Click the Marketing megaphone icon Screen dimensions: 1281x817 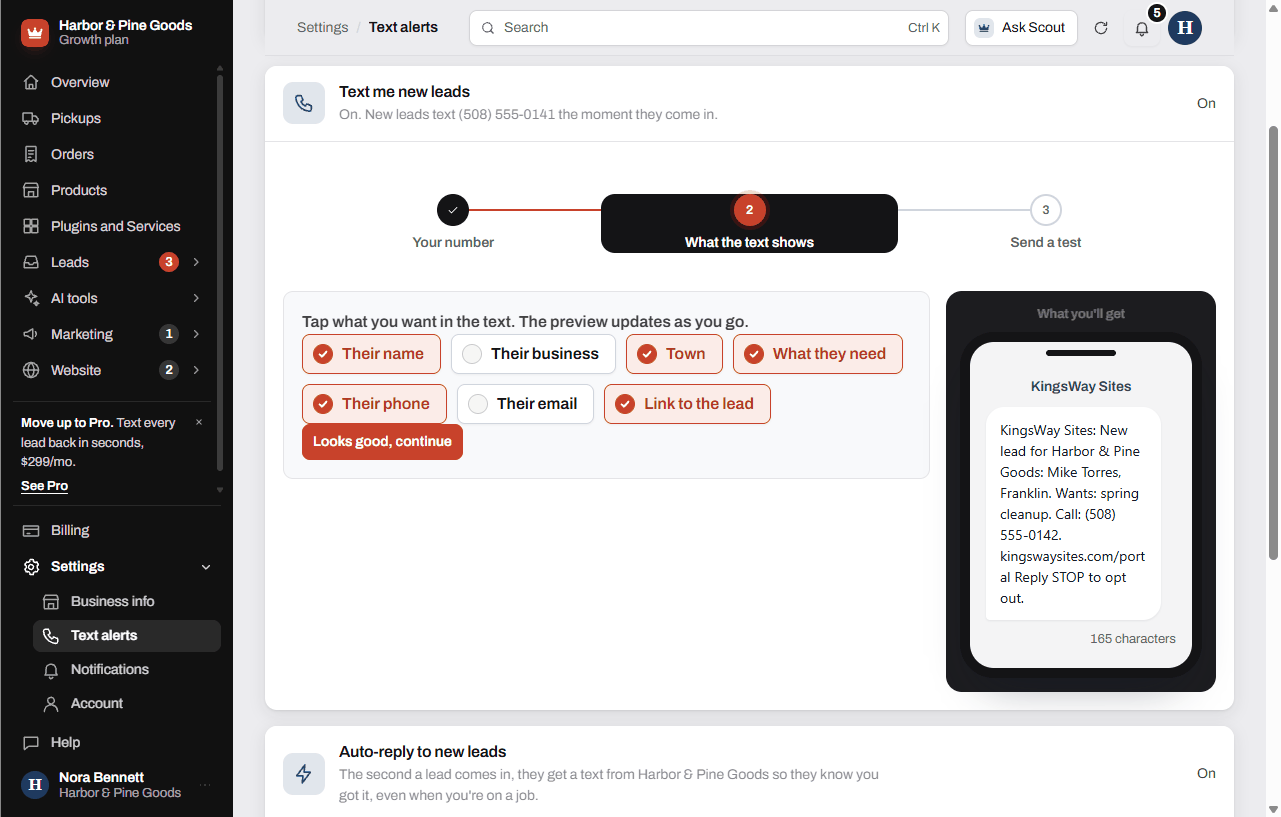click(31, 334)
